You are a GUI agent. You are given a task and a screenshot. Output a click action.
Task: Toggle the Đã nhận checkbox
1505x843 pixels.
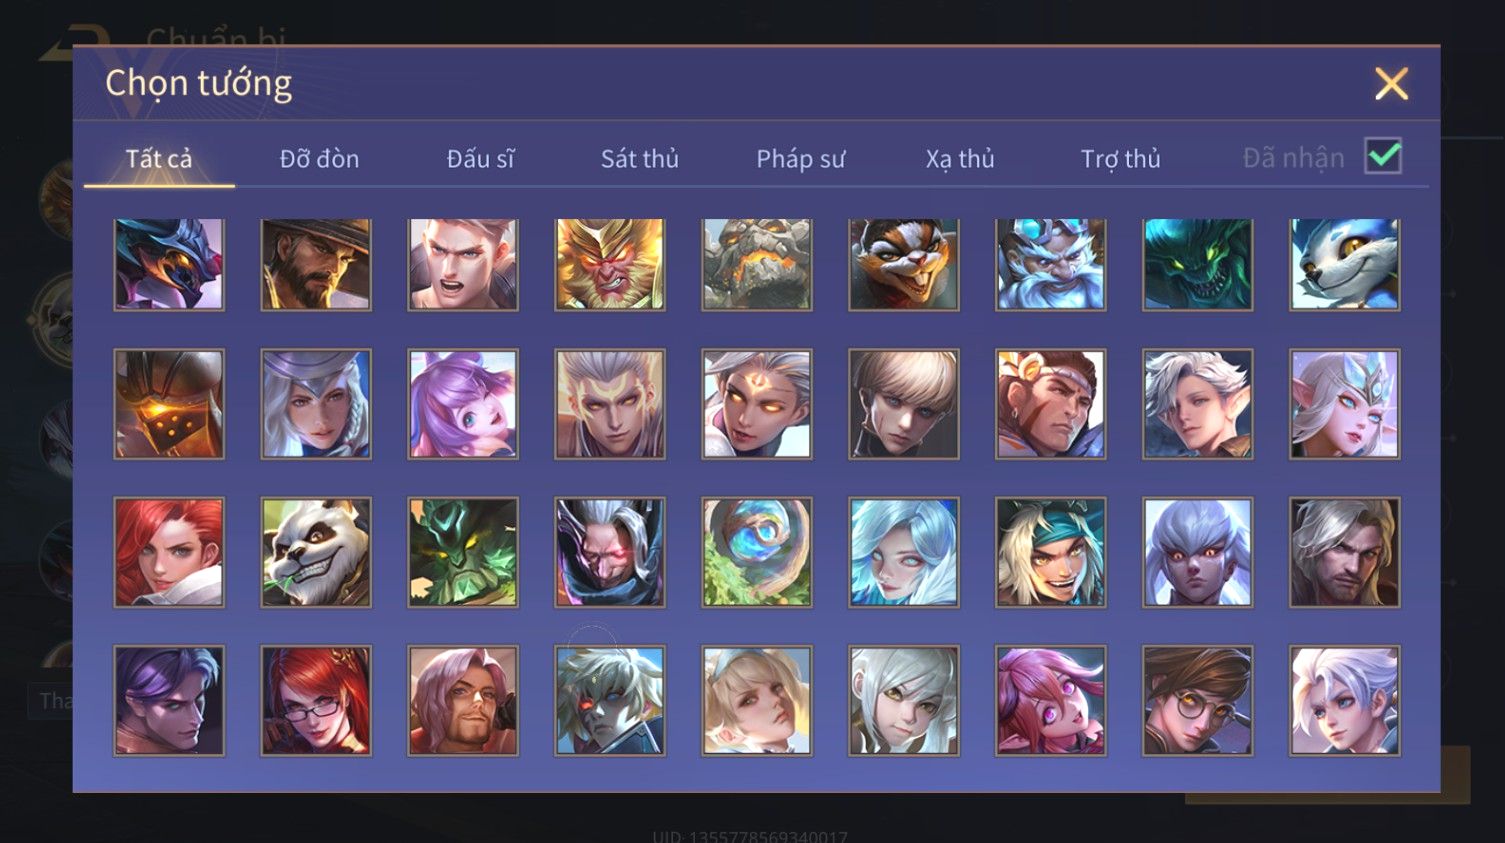(x=1384, y=156)
